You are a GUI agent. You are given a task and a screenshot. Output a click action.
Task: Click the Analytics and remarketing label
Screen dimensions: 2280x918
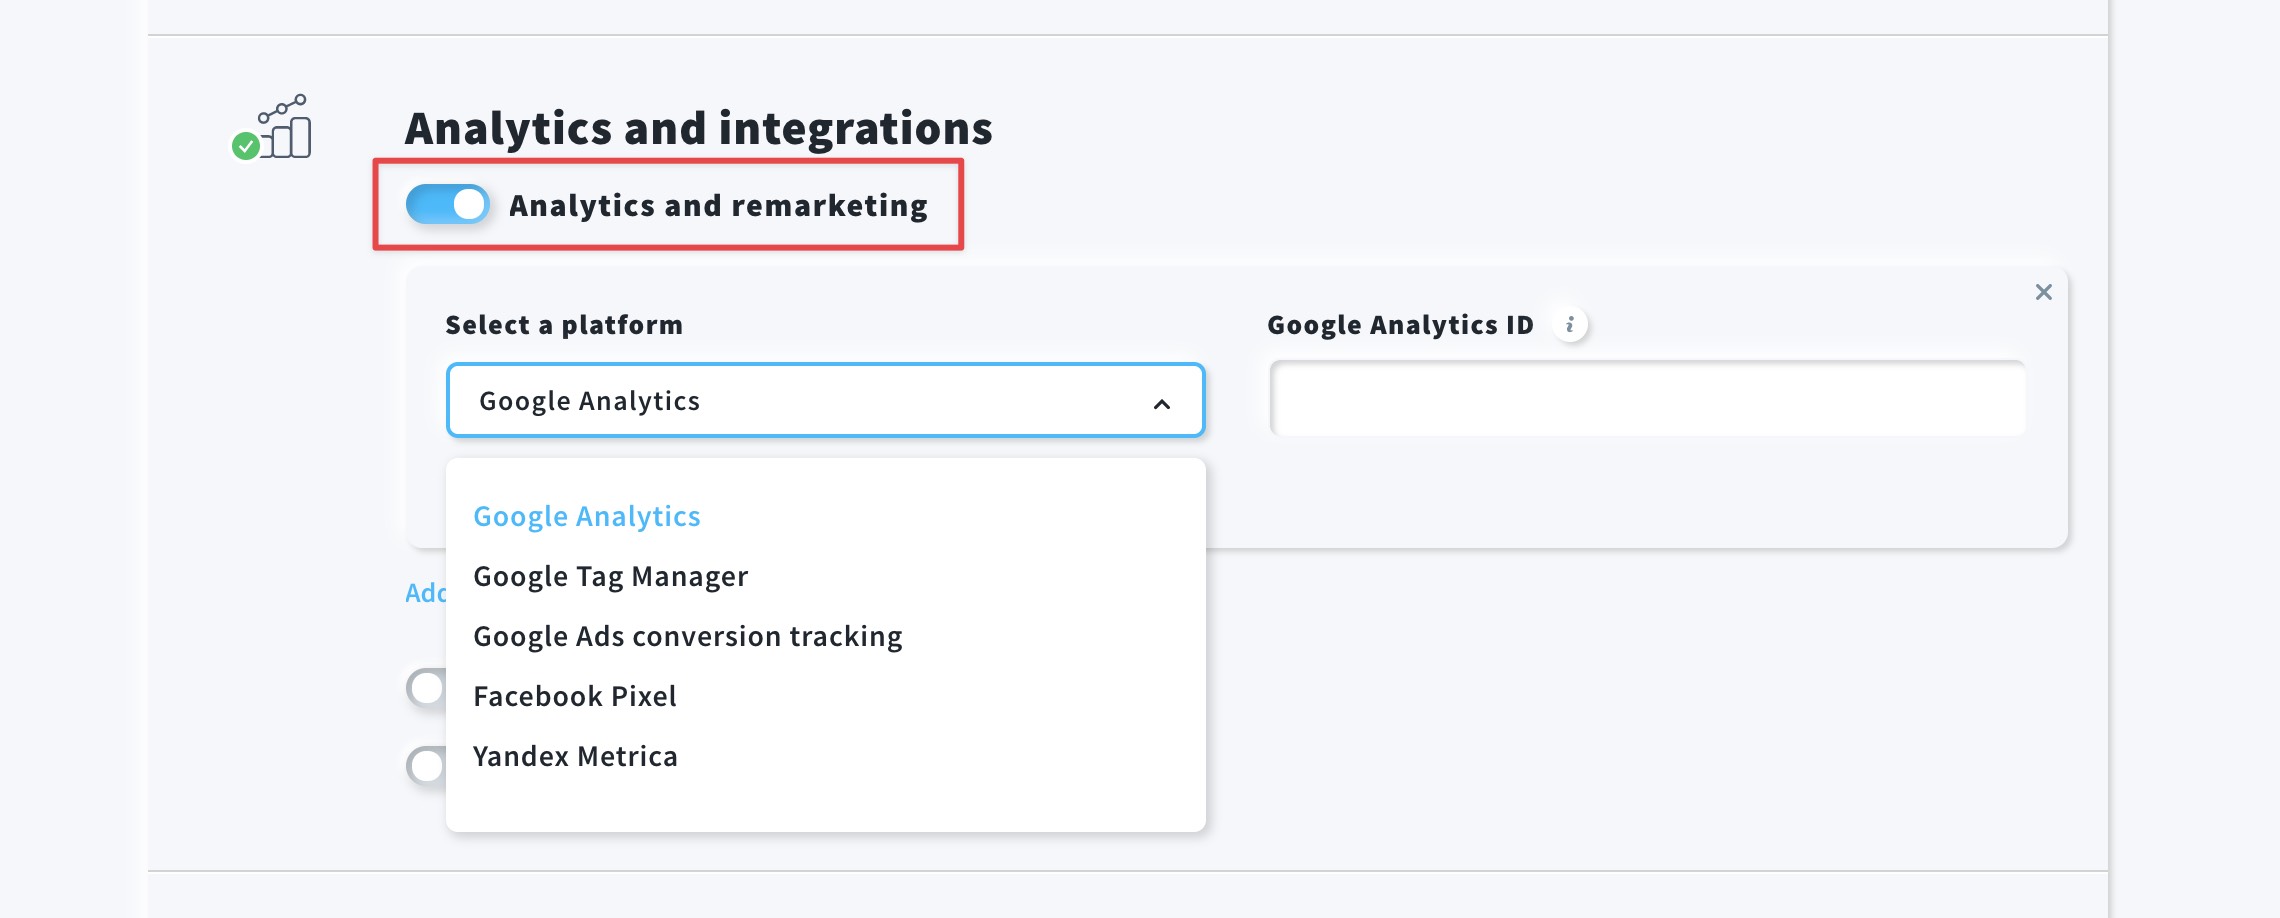click(718, 205)
